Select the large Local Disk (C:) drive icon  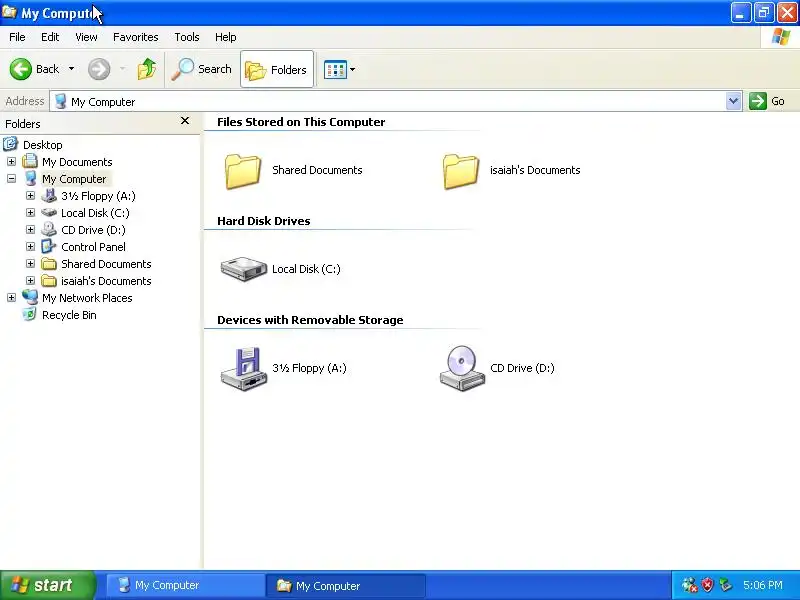click(244, 269)
